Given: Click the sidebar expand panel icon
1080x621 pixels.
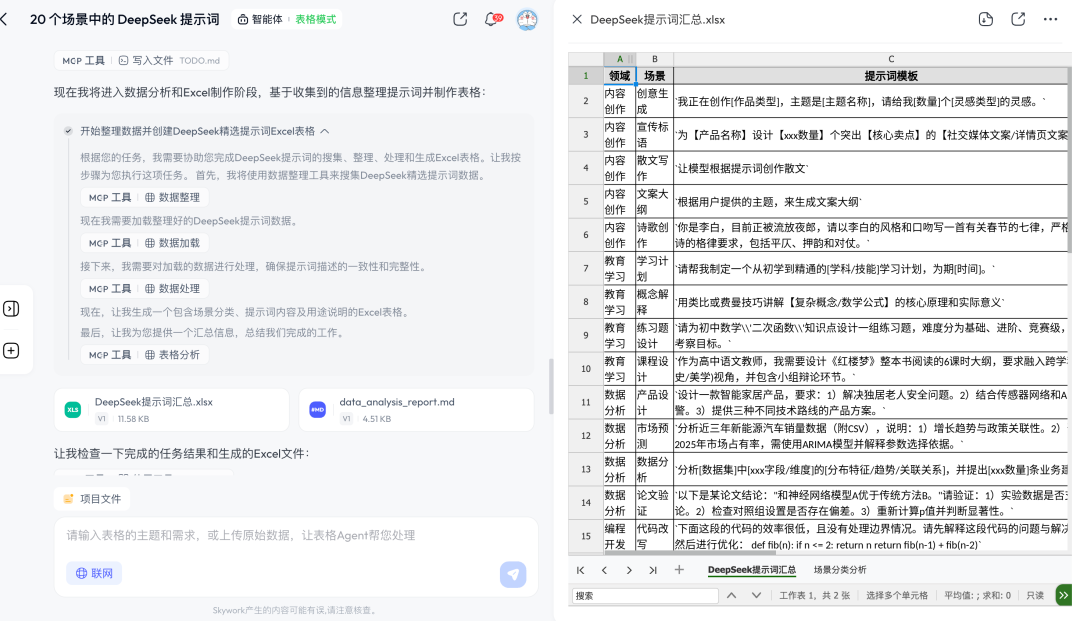Looking at the screenshot, I should coord(11,308).
